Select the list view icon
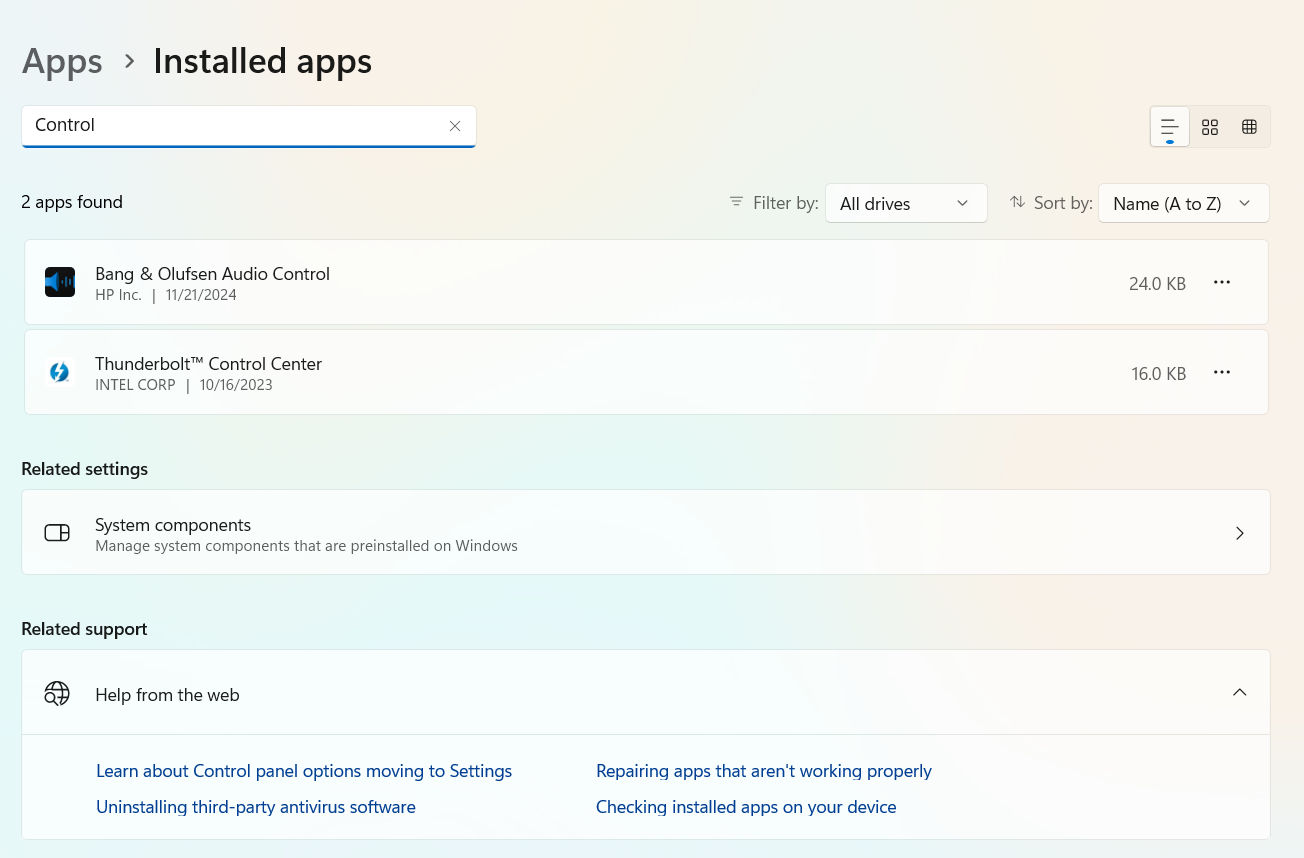Image resolution: width=1304 pixels, height=858 pixels. (x=1170, y=127)
